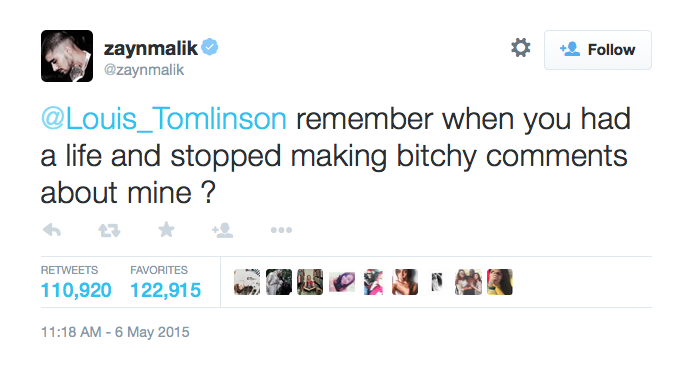
Task: Click the eighth avatar showing two people
Action: [x=468, y=282]
